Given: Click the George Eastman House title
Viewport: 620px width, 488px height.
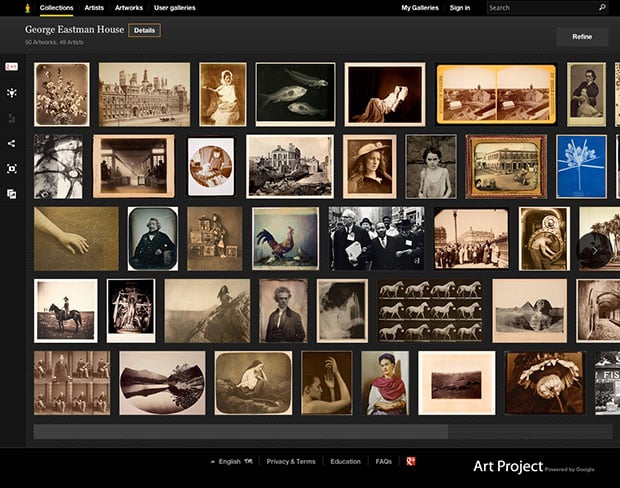Looking at the screenshot, I should [74, 30].
